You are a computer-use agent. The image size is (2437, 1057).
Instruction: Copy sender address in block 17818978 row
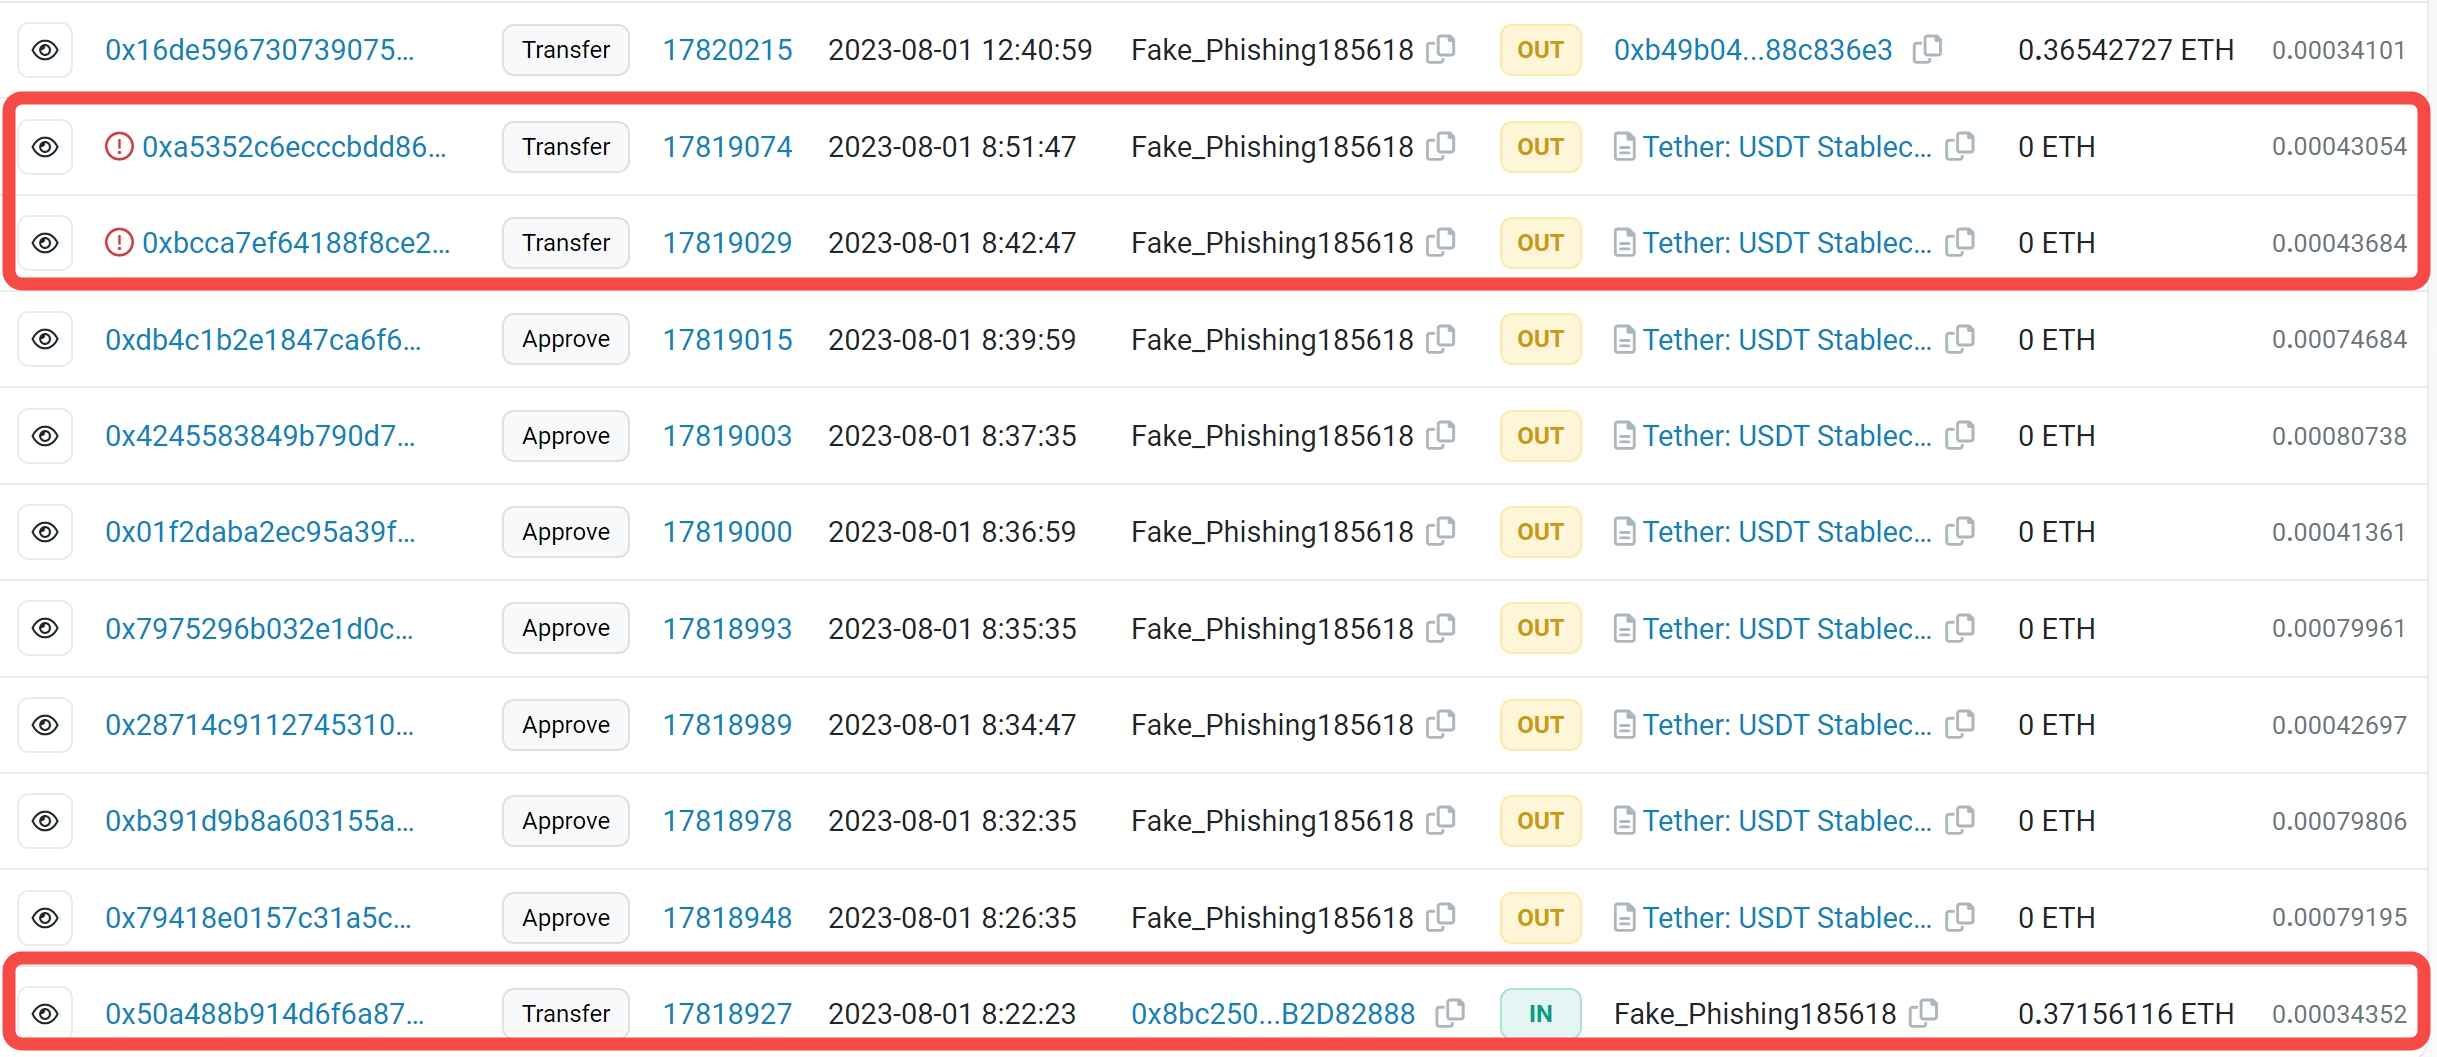pos(1441,820)
